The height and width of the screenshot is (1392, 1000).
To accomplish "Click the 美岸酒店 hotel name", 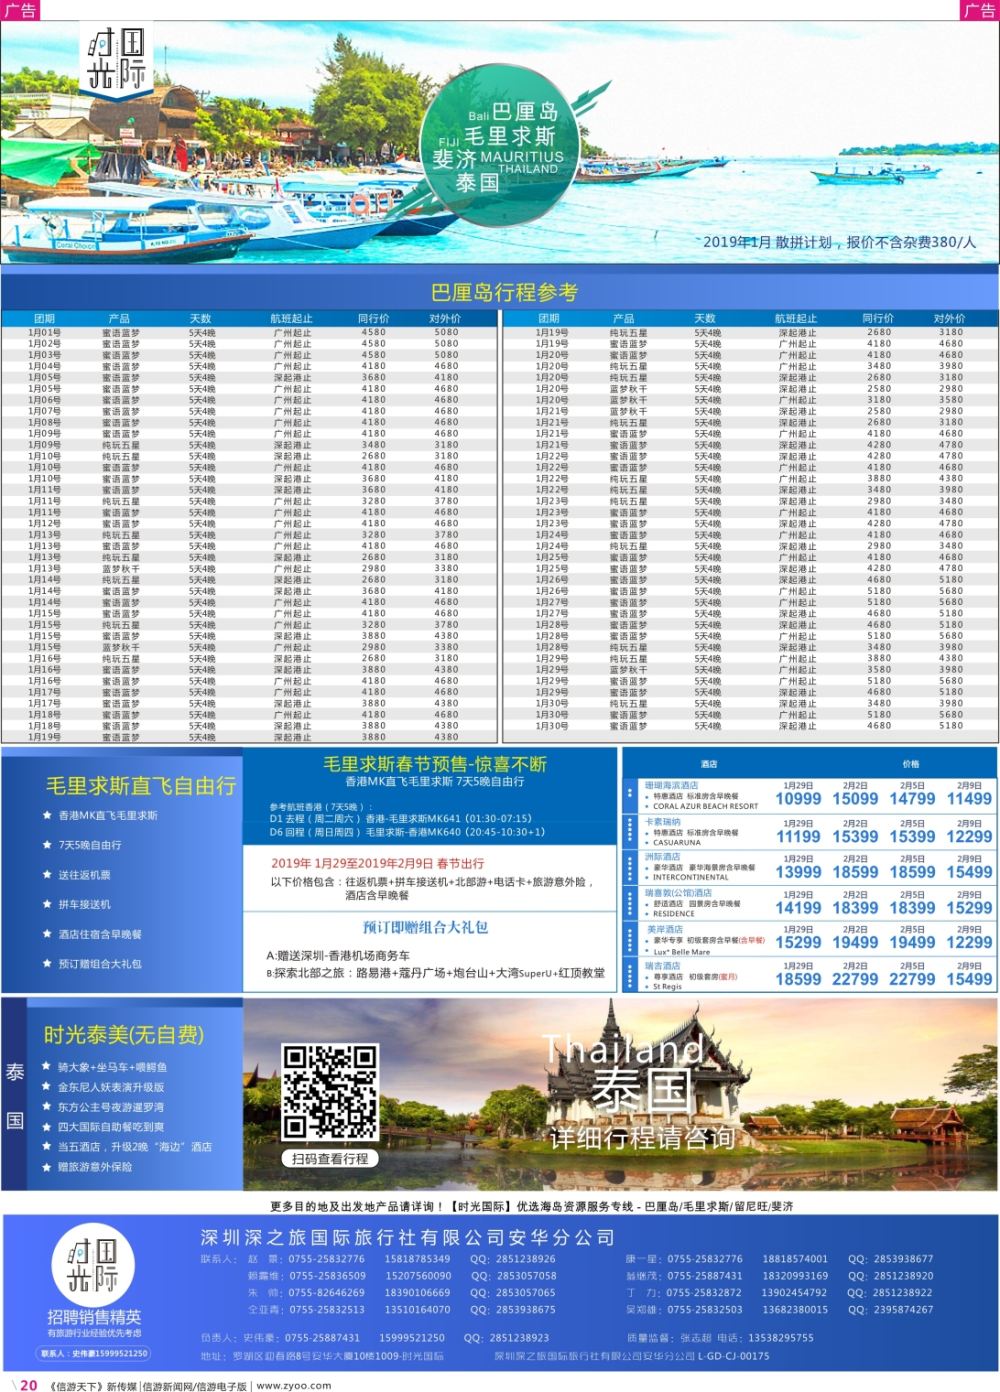I will 663,929.
